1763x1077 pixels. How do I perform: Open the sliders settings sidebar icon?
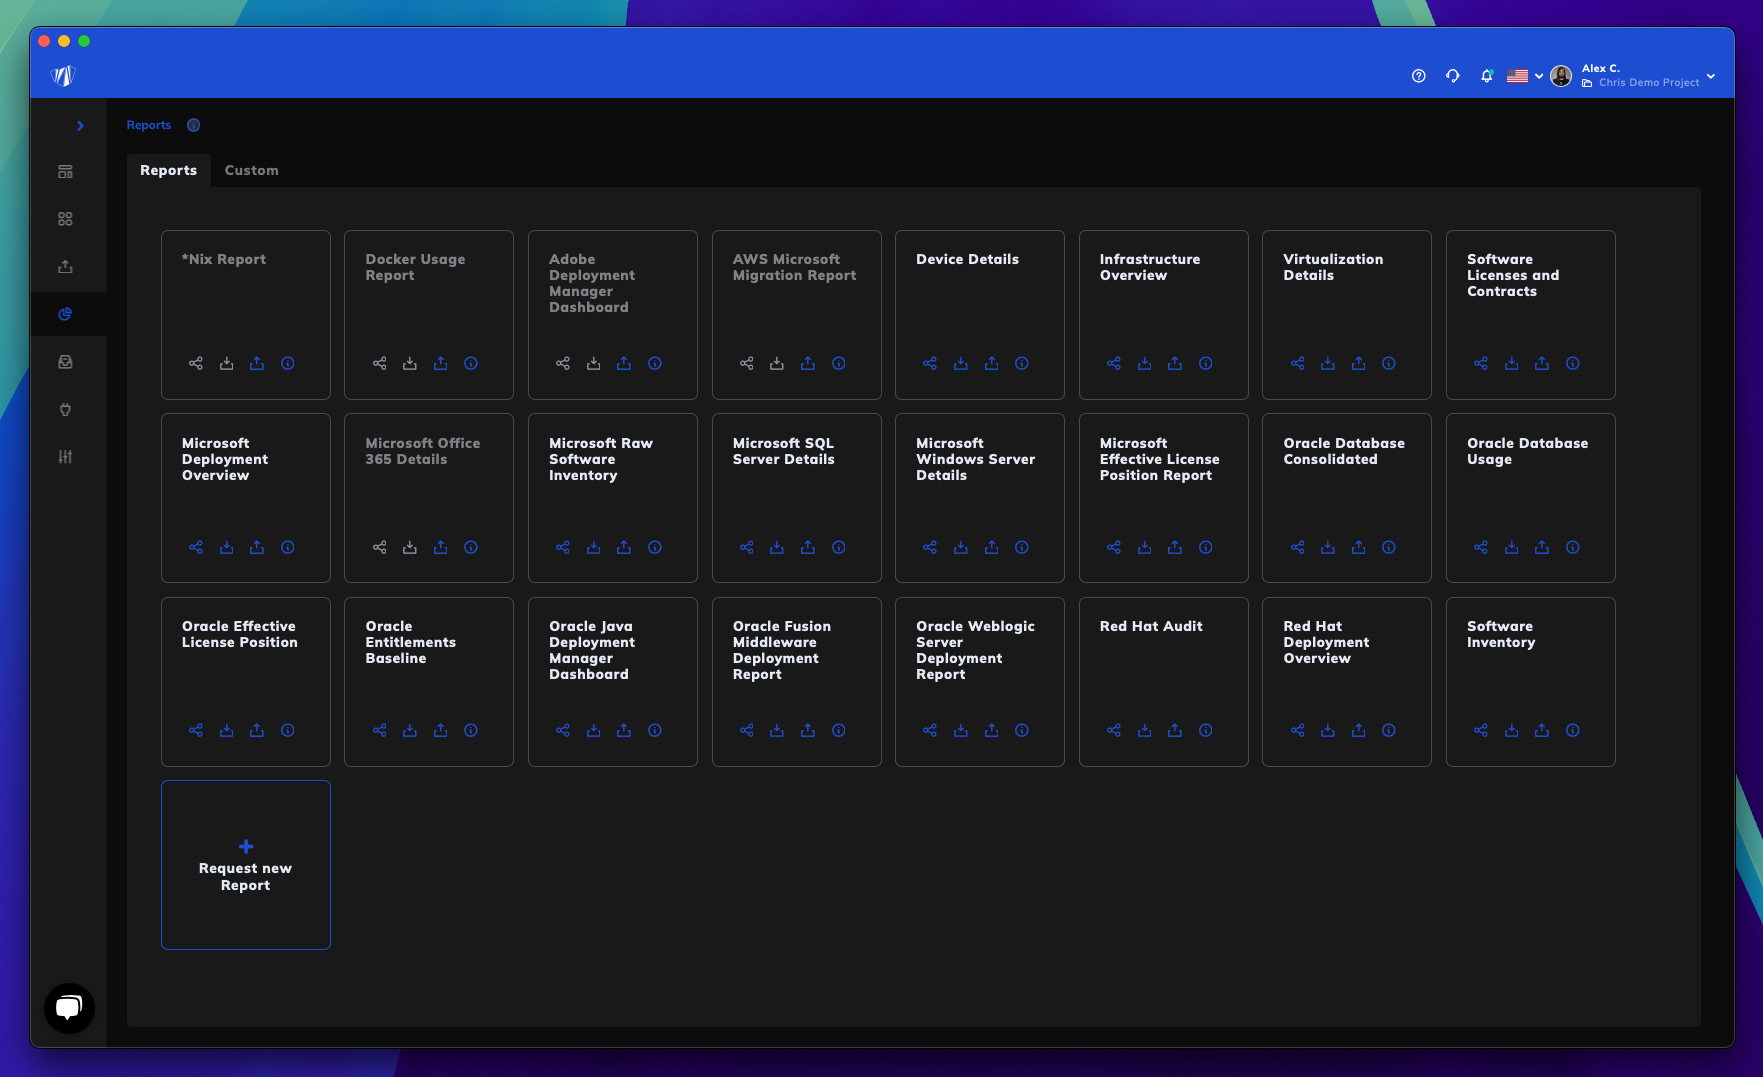(x=65, y=457)
